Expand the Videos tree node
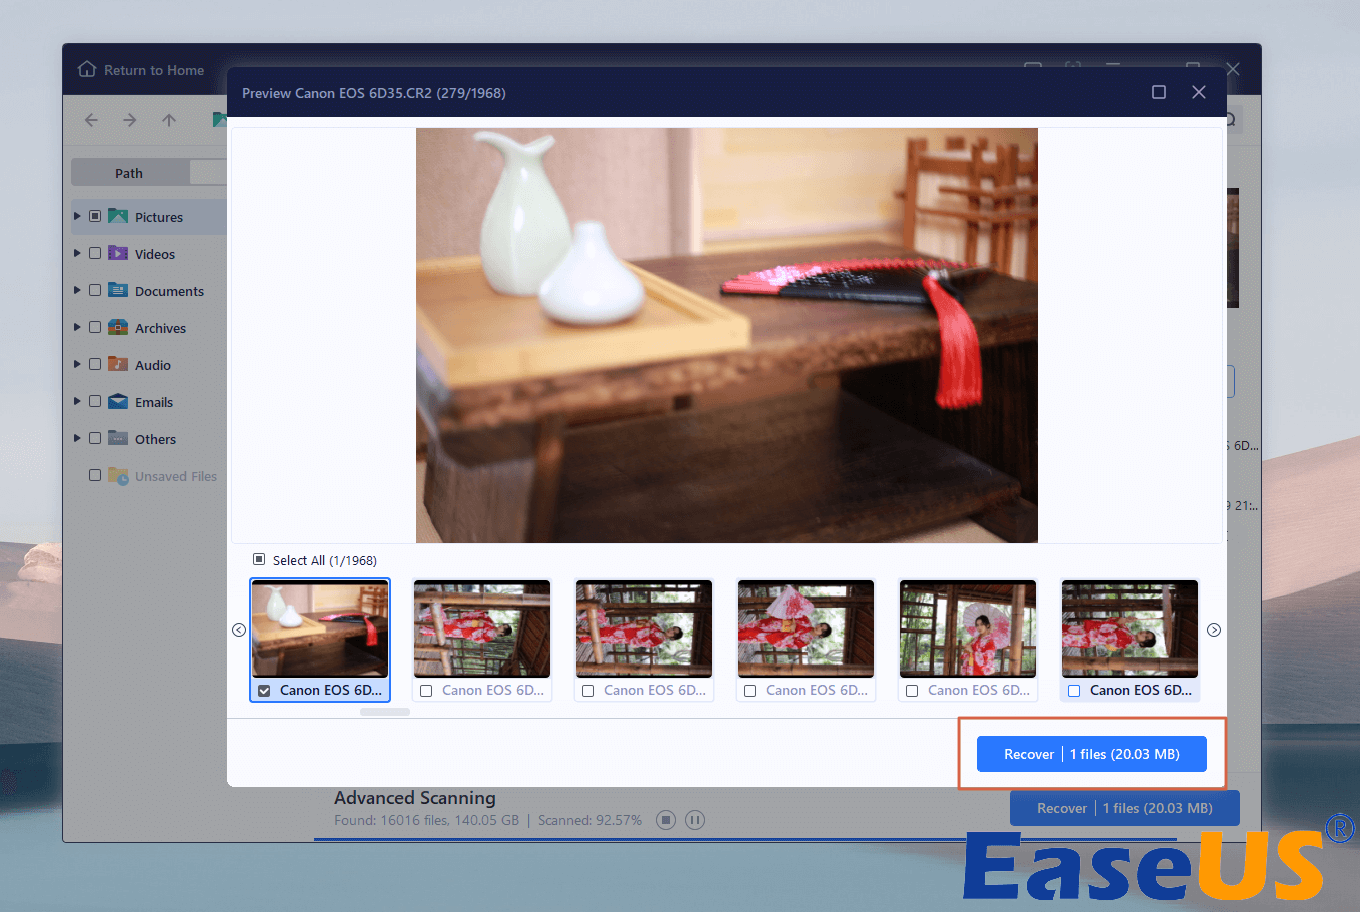This screenshot has width=1360, height=912. [77, 253]
